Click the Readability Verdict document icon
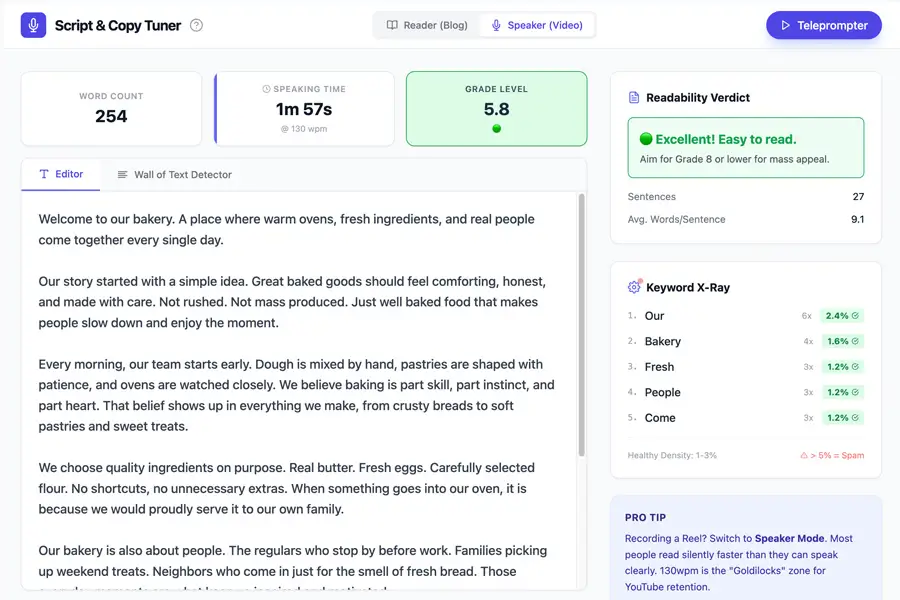 [x=634, y=98]
